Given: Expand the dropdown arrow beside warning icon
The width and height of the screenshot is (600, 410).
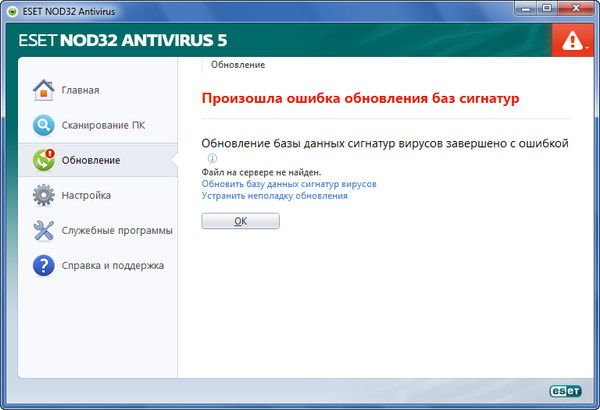Looking at the screenshot, I should tap(587, 48).
